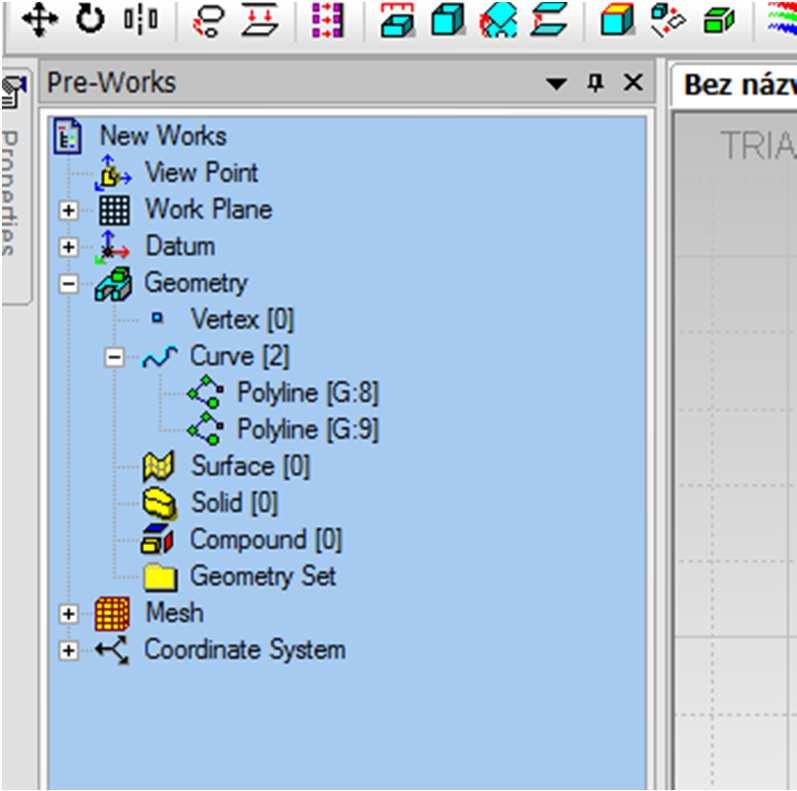Select Polyline [G:8]
This screenshot has width=797, height=791.
308,393
